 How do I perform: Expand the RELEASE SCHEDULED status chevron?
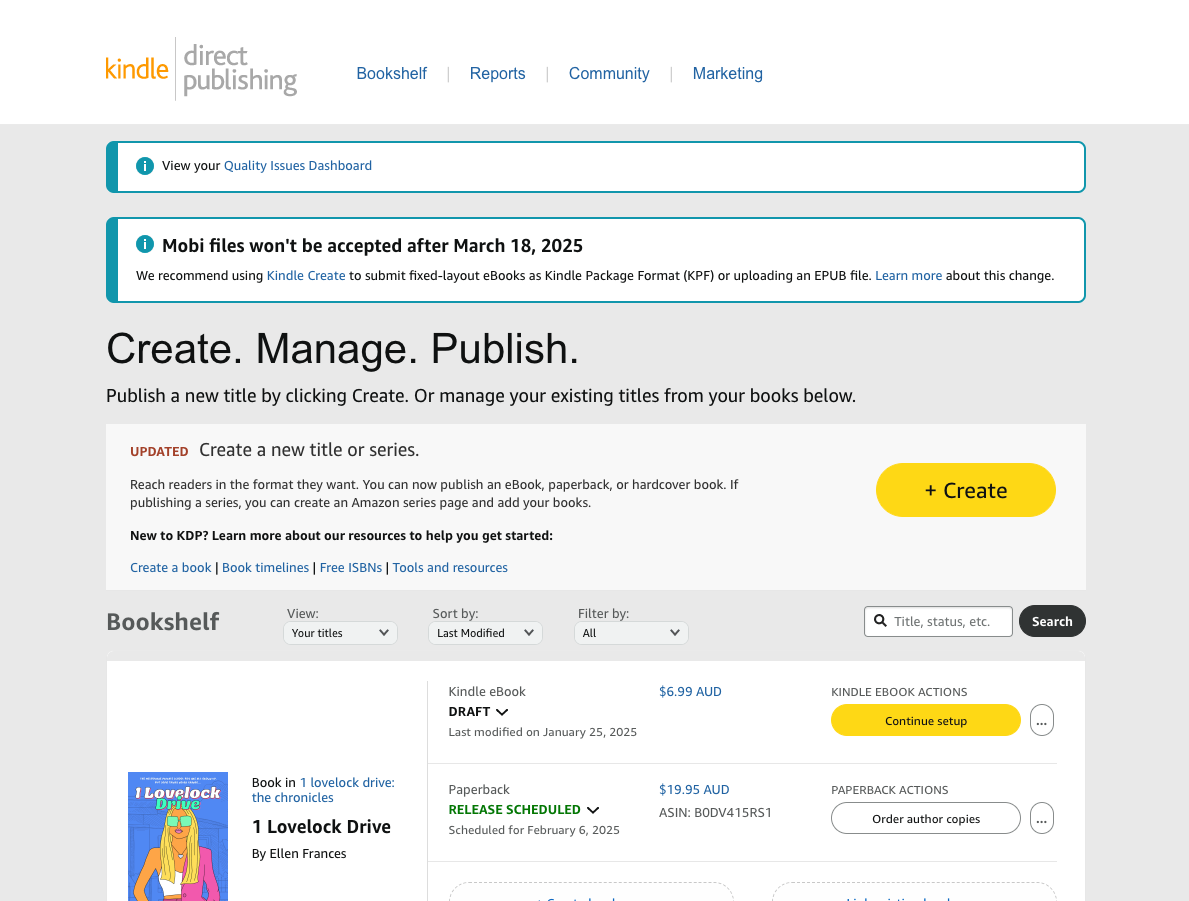[x=593, y=810]
